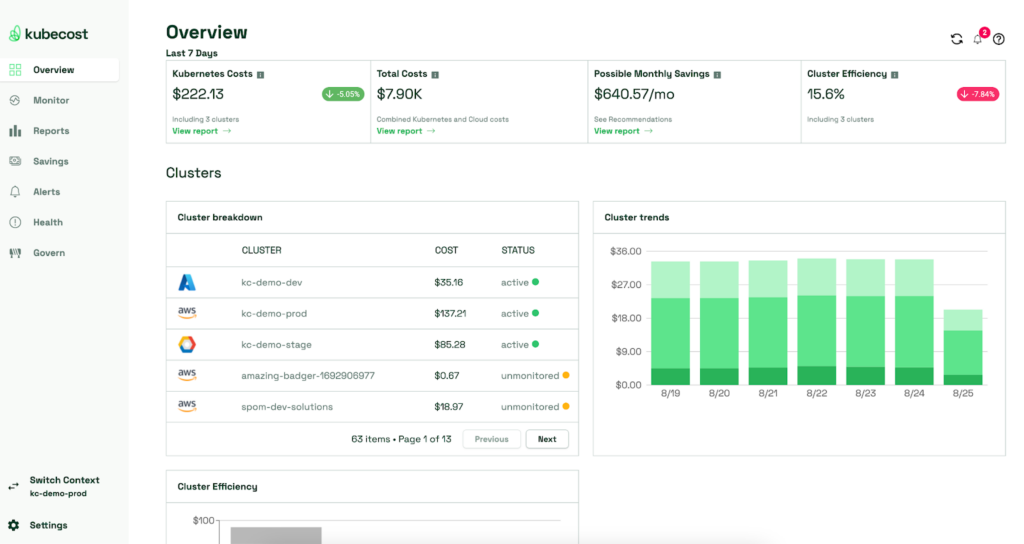
Task: Click info icon next to Kubernetes Costs
Action: tap(261, 74)
